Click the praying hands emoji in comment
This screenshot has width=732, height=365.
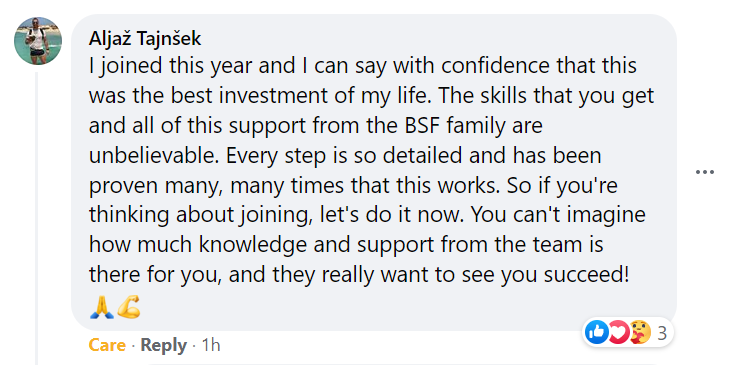102,308
